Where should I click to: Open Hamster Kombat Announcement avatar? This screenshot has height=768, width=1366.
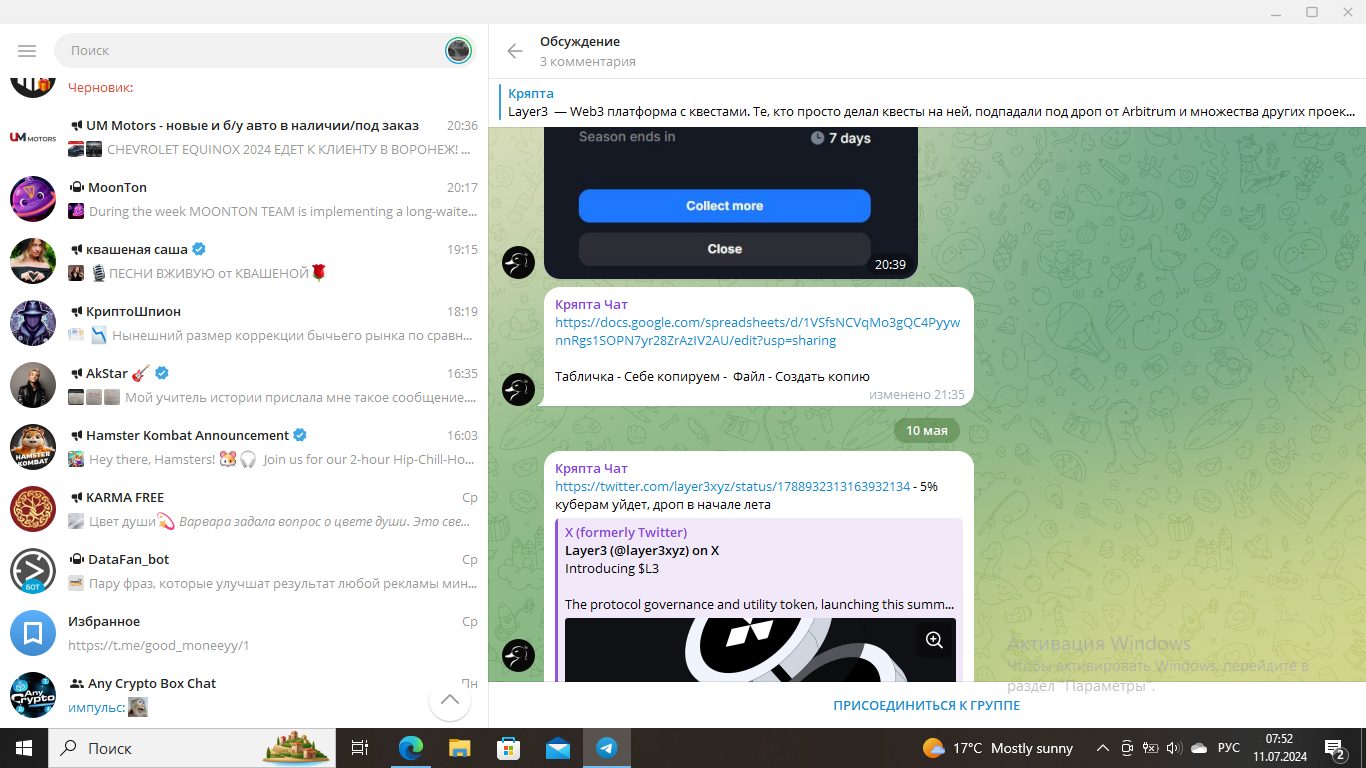[33, 447]
